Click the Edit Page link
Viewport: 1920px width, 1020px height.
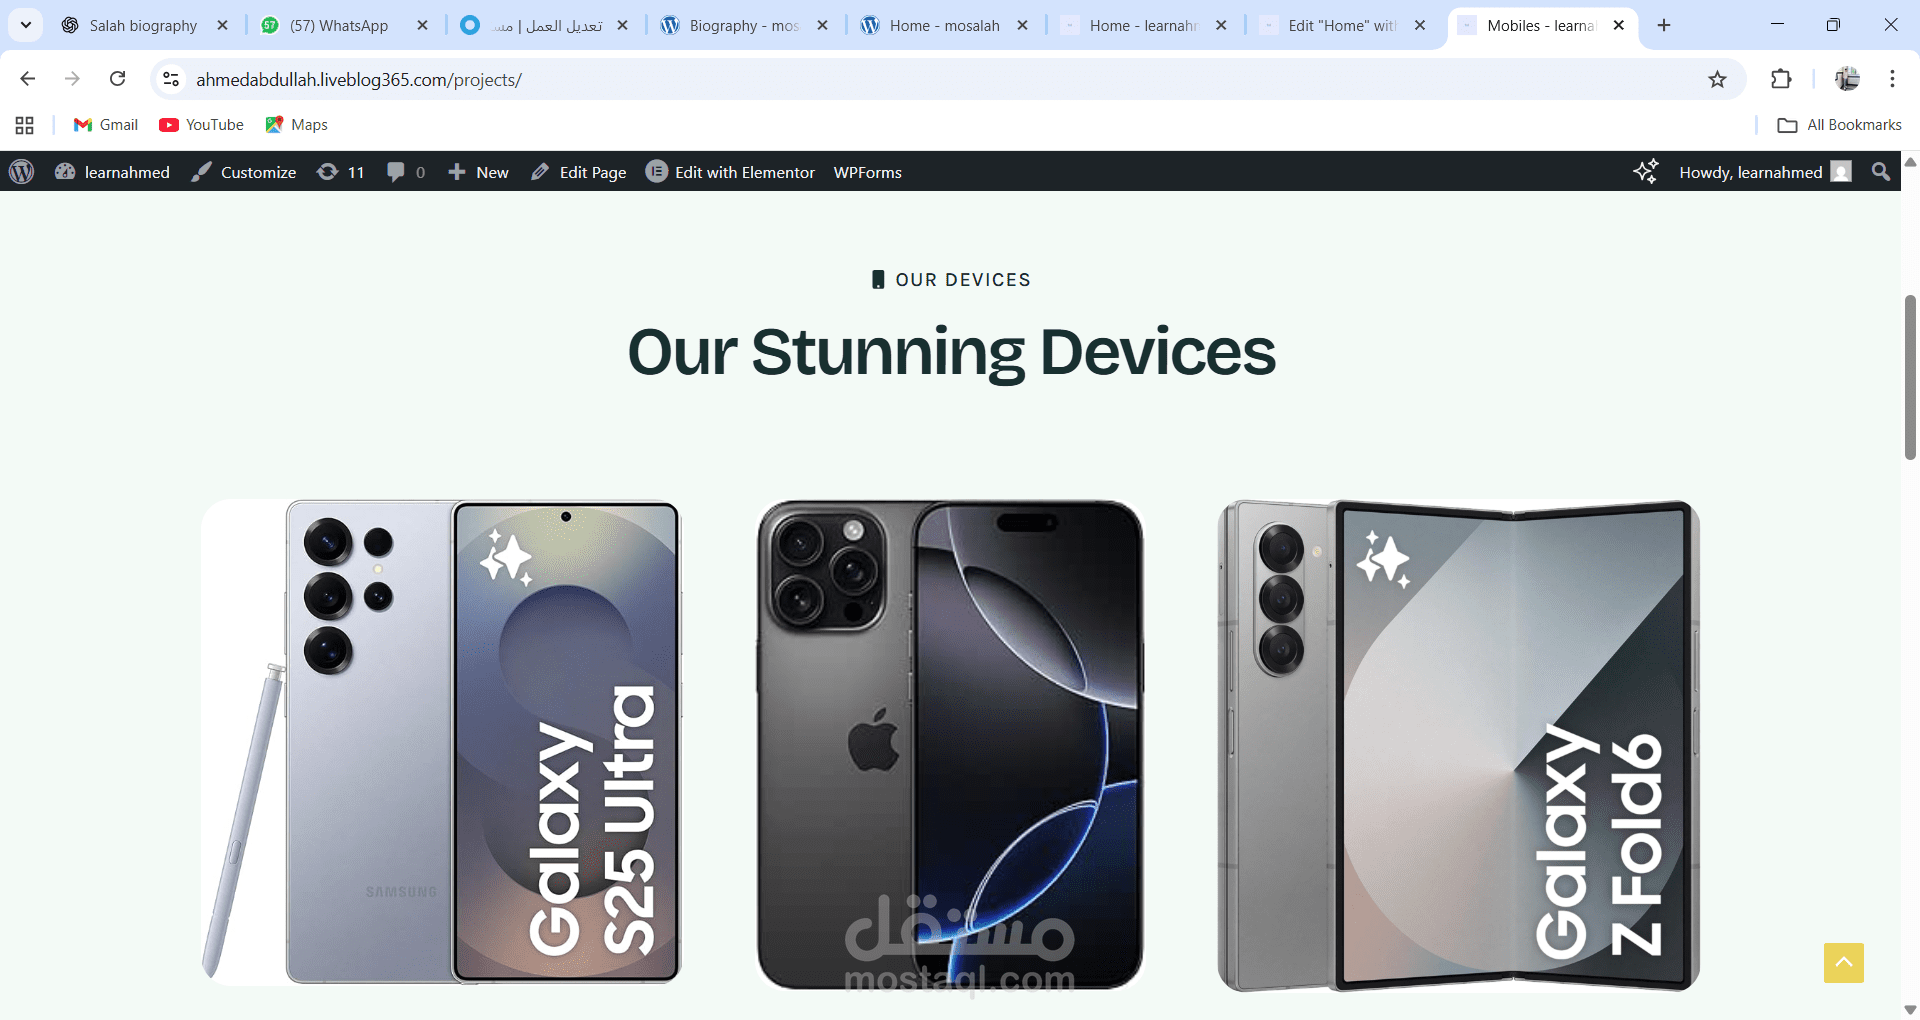579,172
